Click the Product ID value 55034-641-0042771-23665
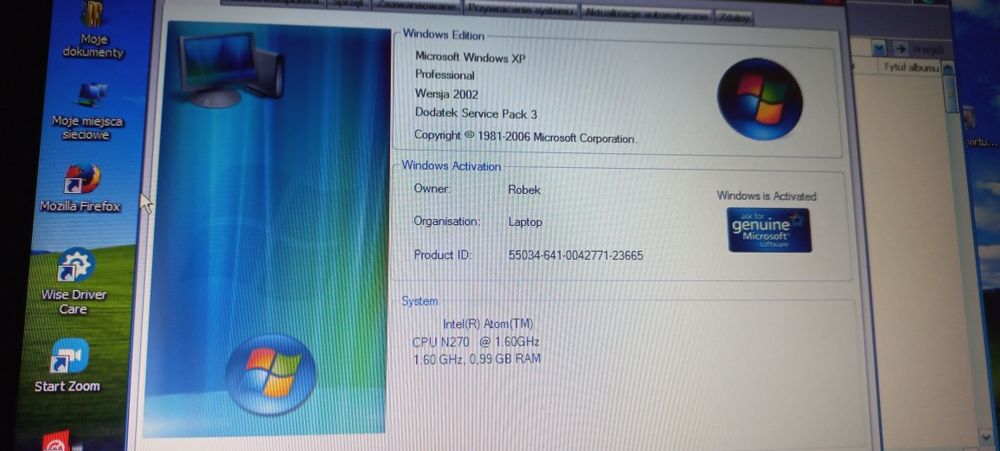The image size is (1000, 451). (x=575, y=256)
